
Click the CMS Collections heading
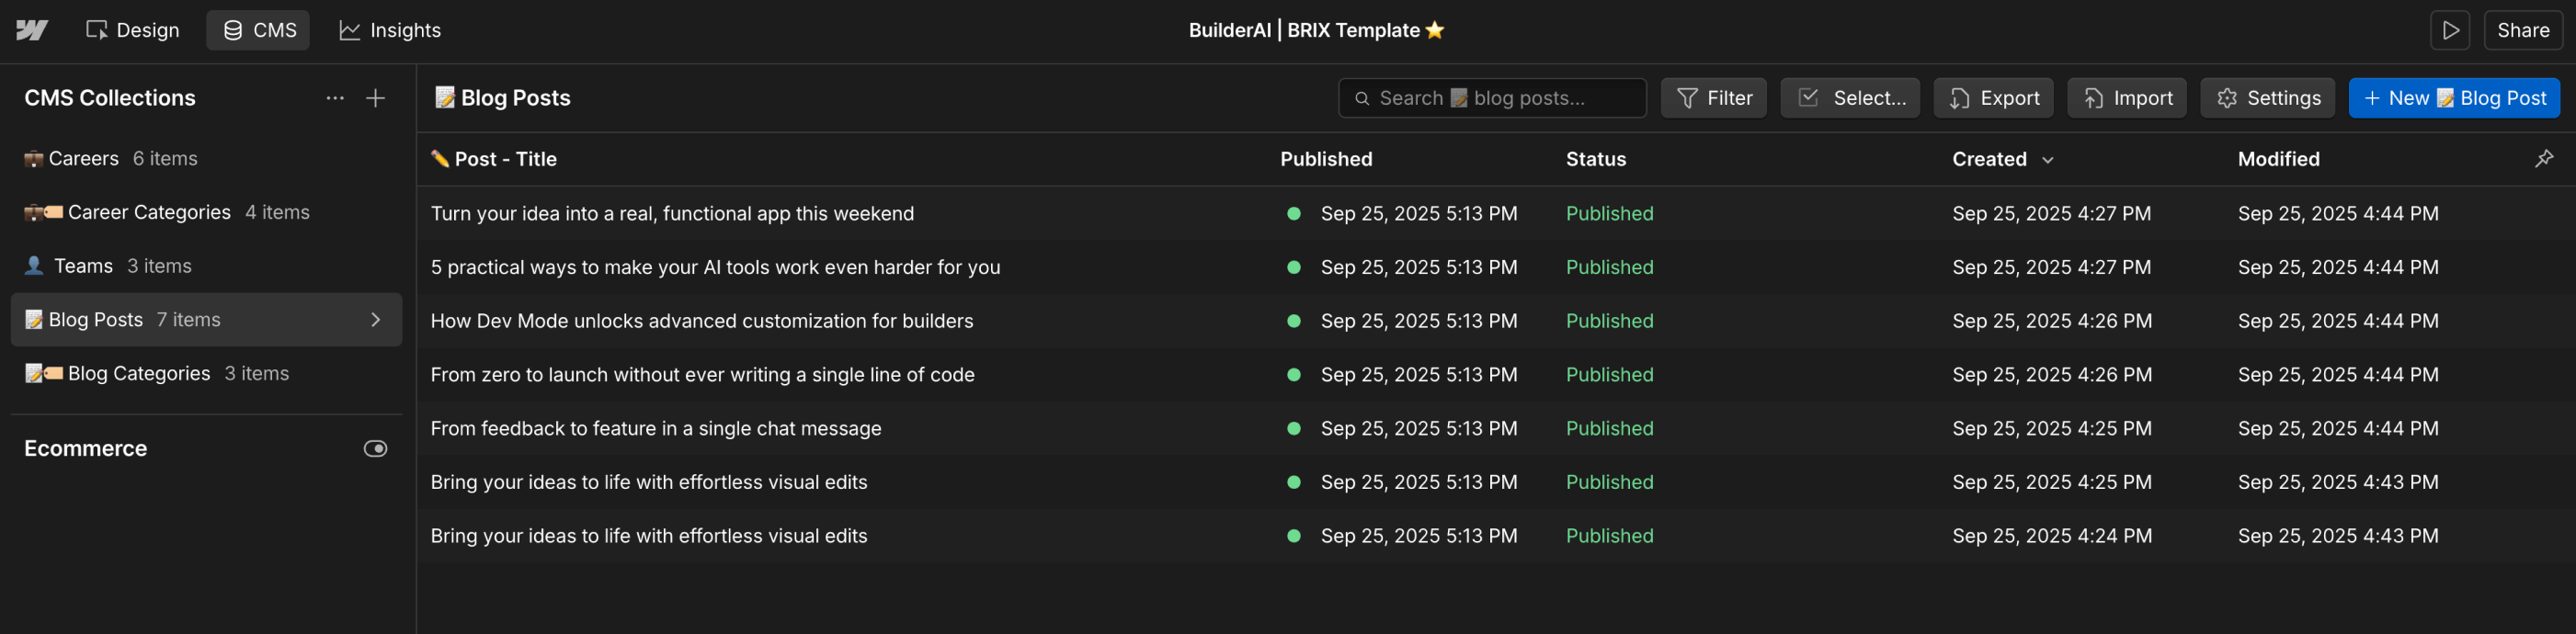[x=110, y=98]
